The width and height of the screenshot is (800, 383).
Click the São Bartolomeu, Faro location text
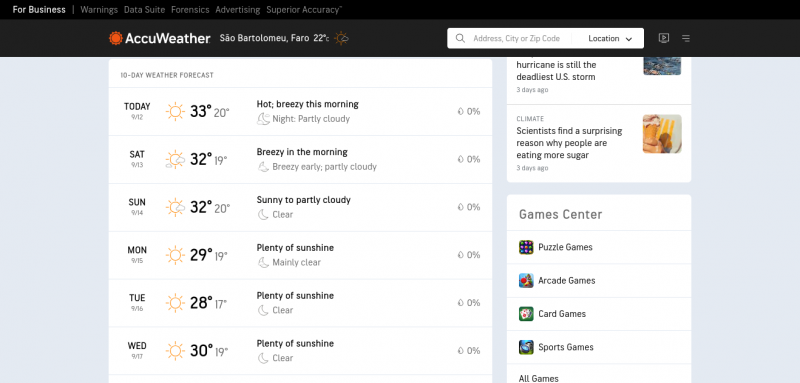coord(264,38)
